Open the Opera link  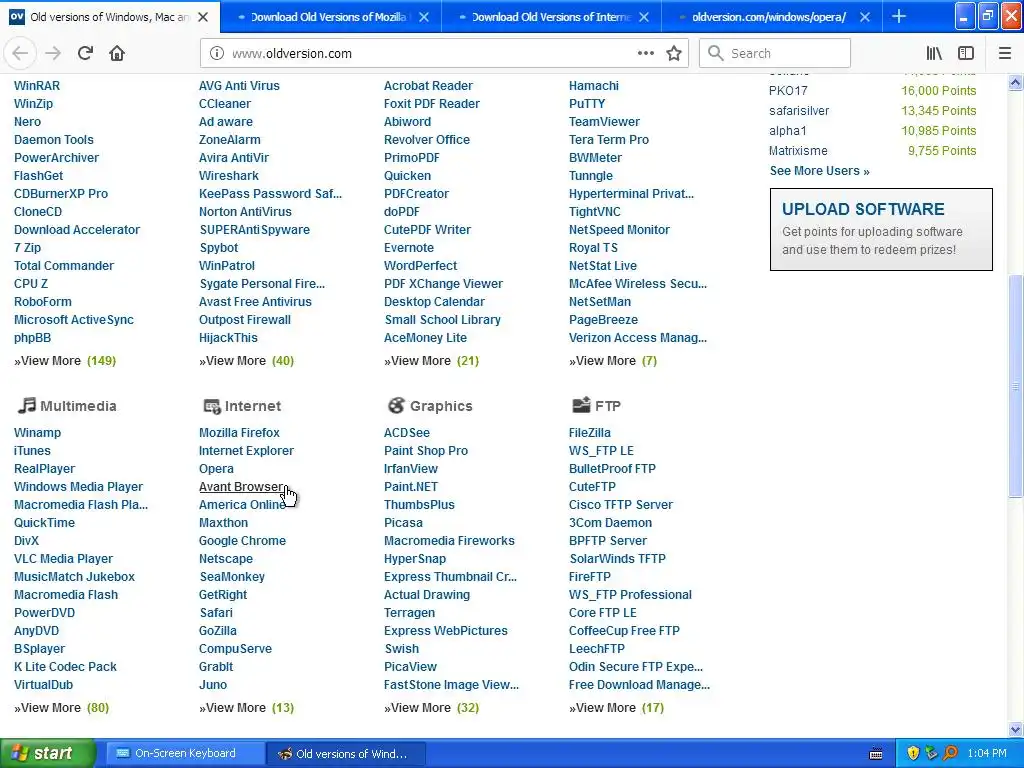click(216, 469)
